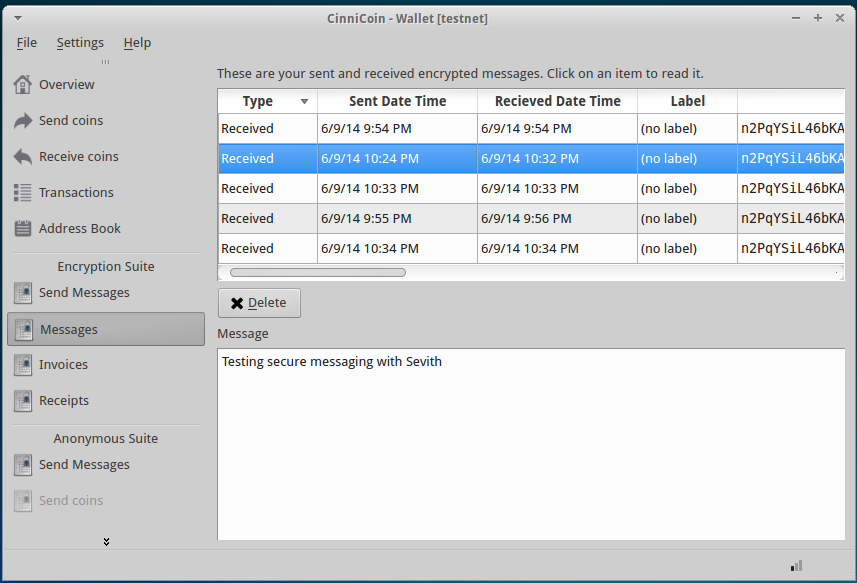Sort by Label column header
The width and height of the screenshot is (857, 583).
pos(688,101)
